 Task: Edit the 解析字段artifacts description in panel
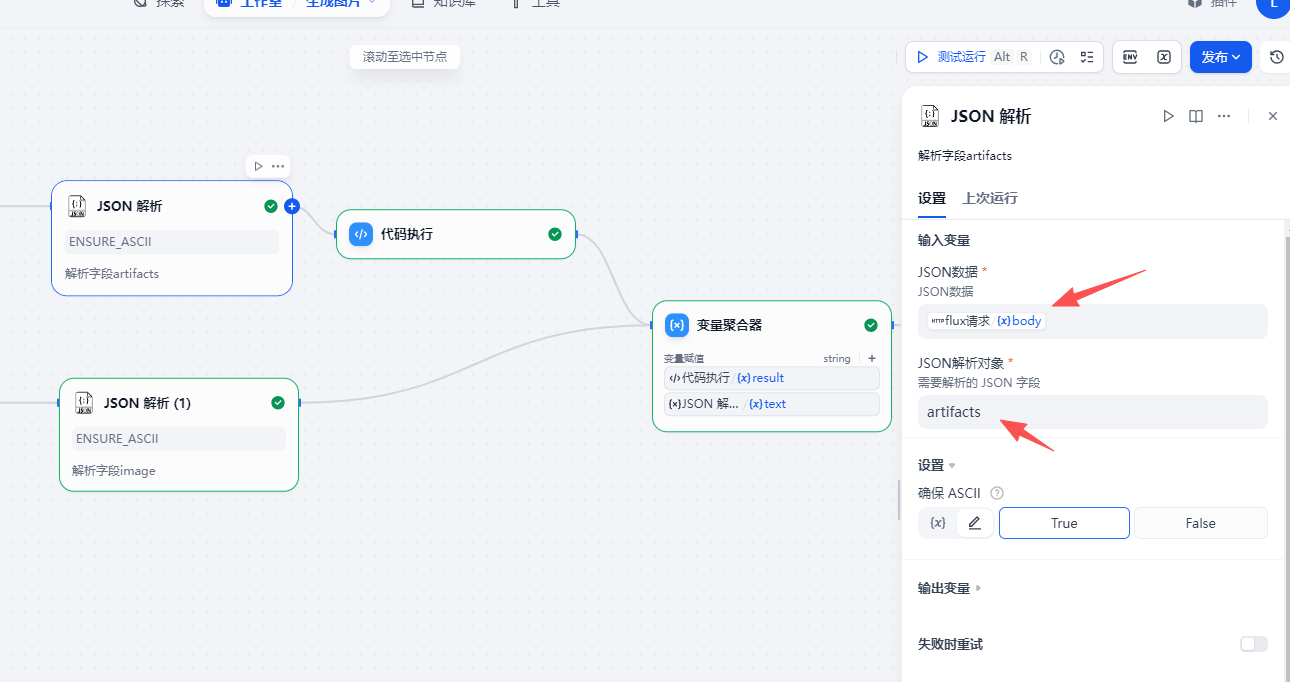[965, 156]
